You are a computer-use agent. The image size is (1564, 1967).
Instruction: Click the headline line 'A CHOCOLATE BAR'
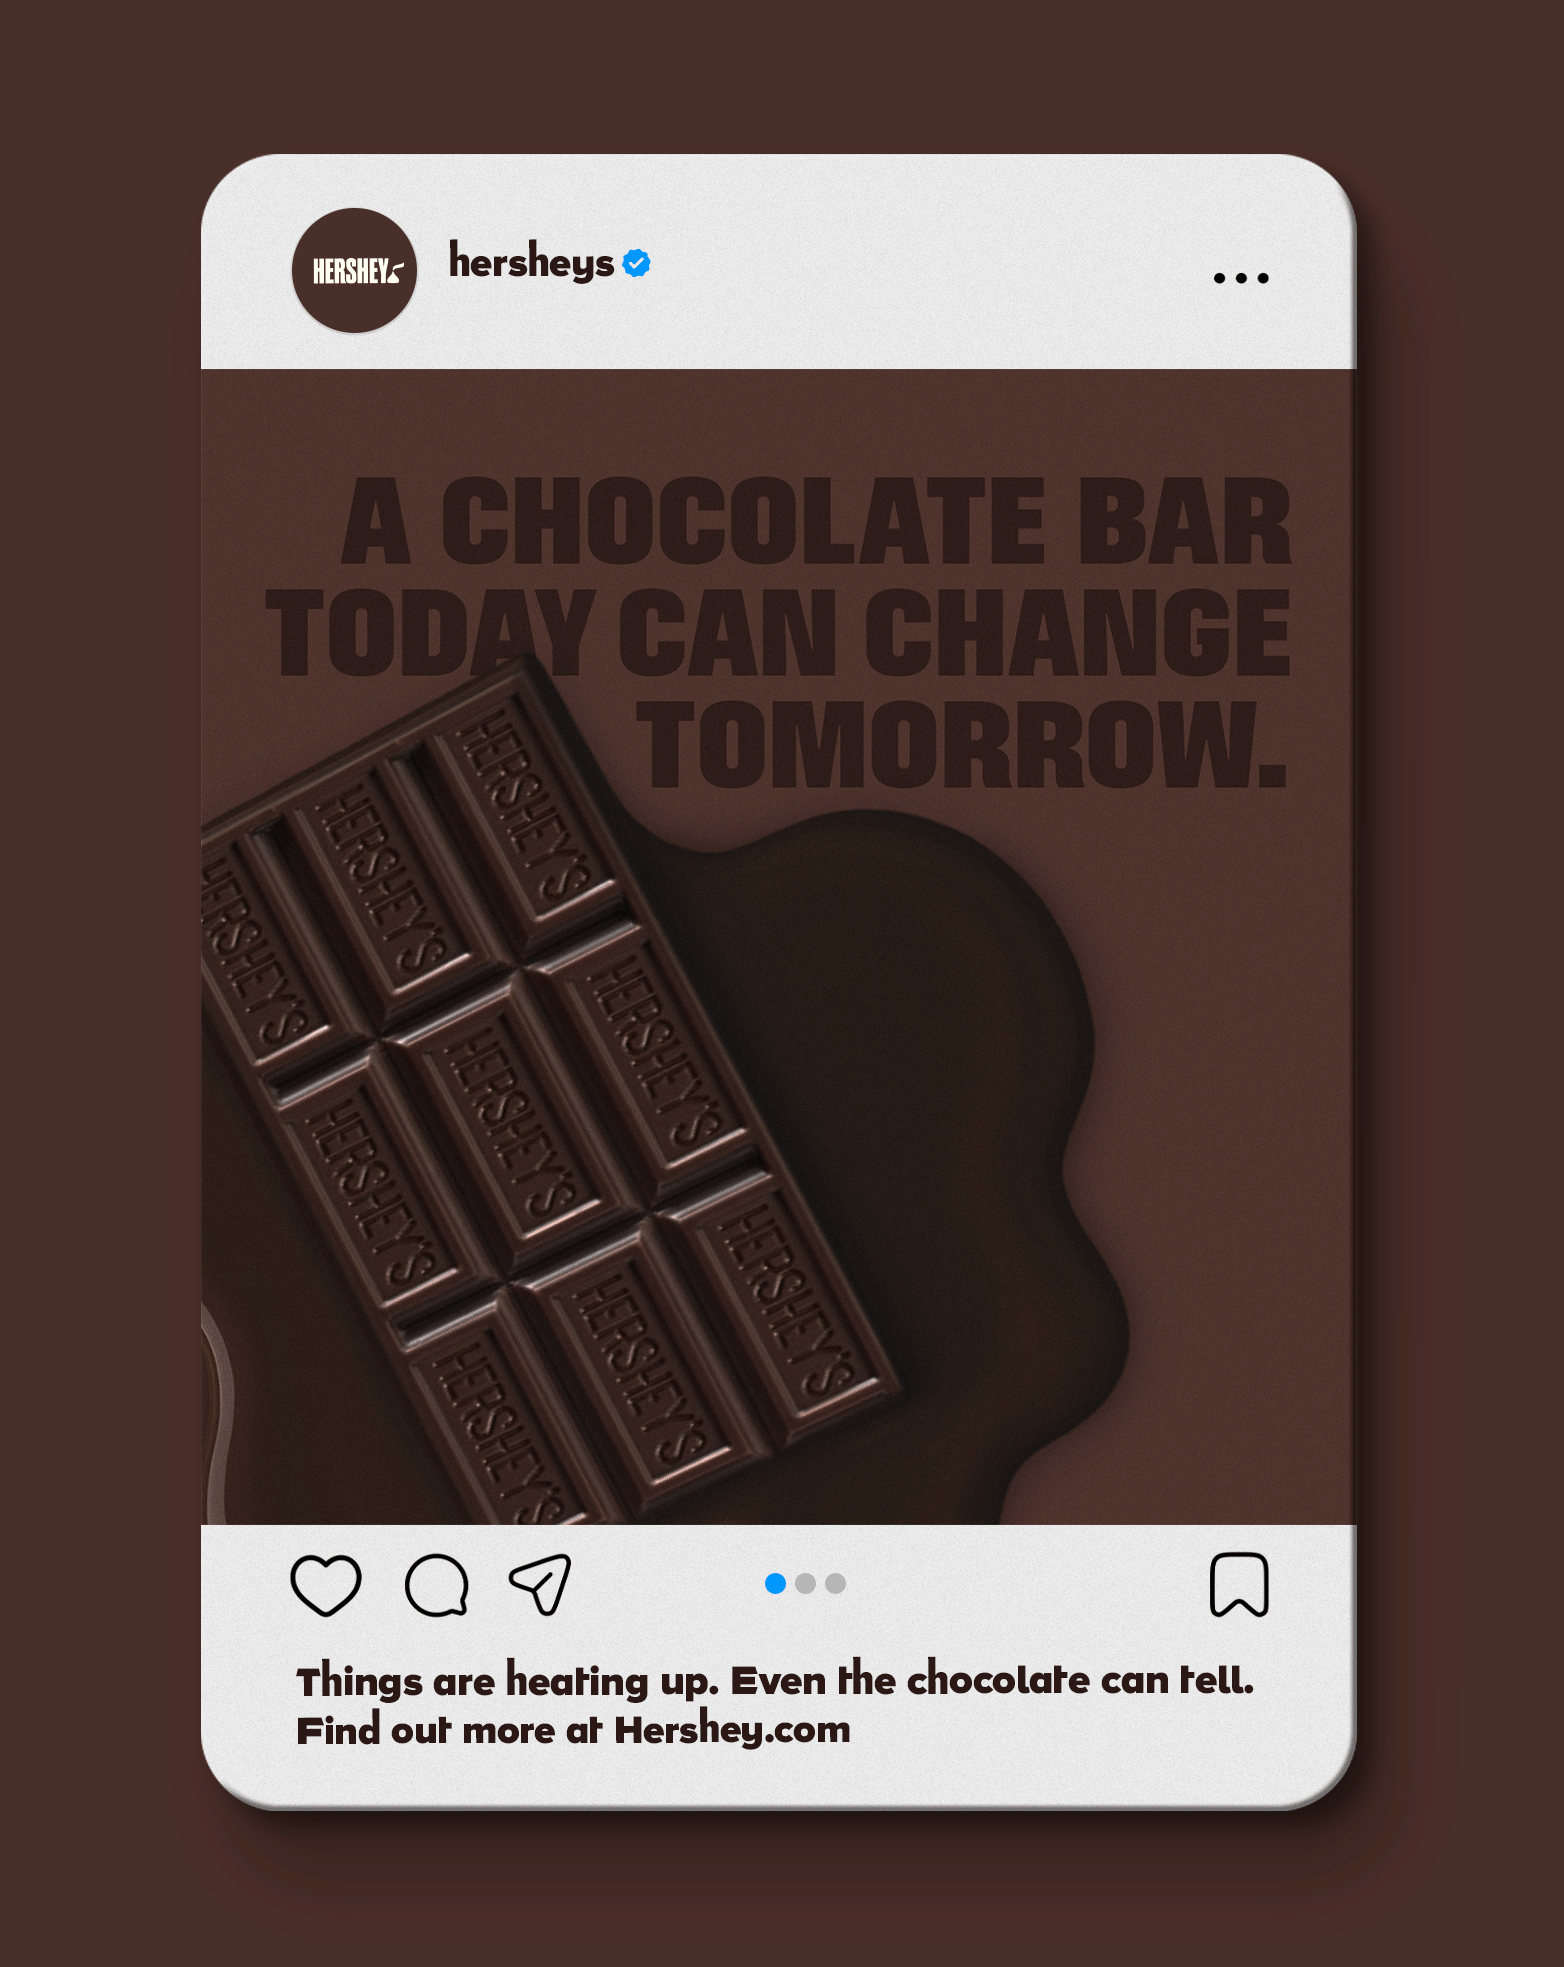[816, 520]
